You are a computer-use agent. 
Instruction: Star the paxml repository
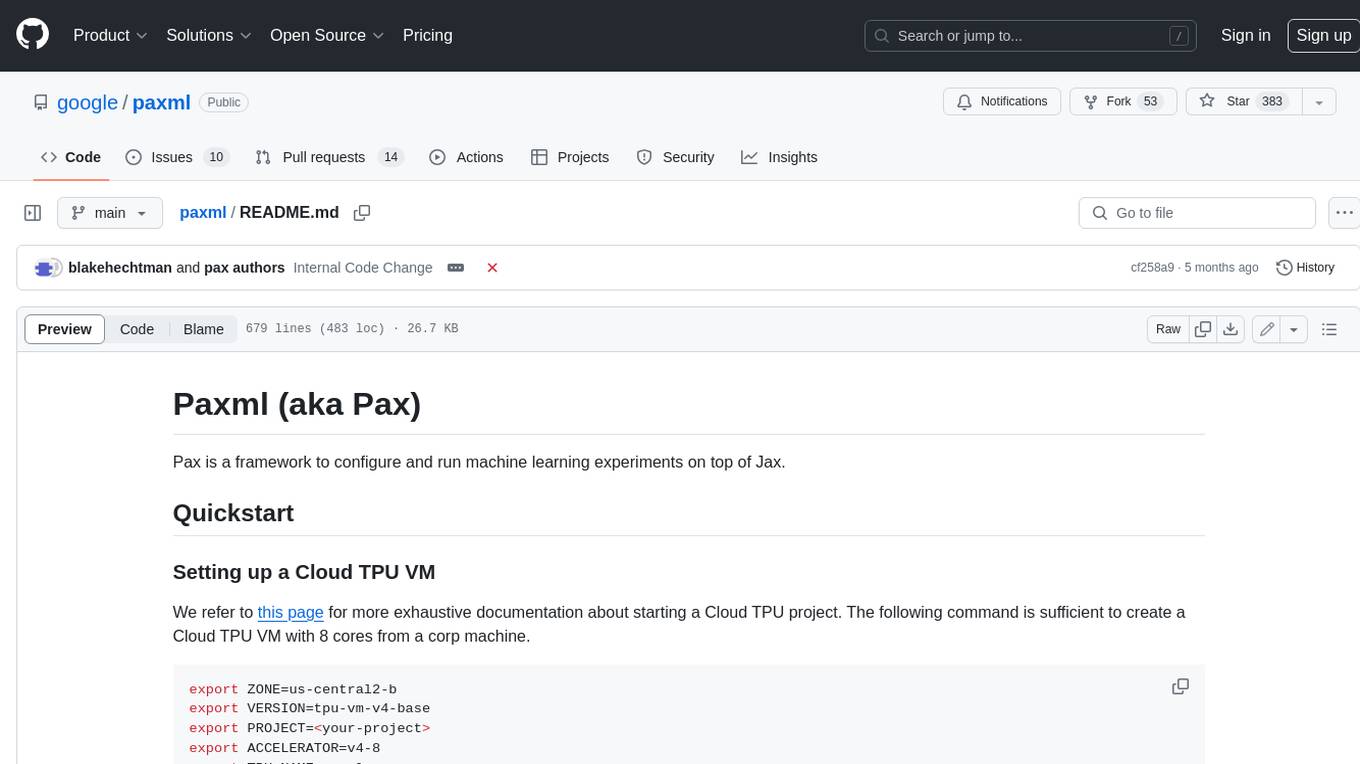pos(1243,102)
